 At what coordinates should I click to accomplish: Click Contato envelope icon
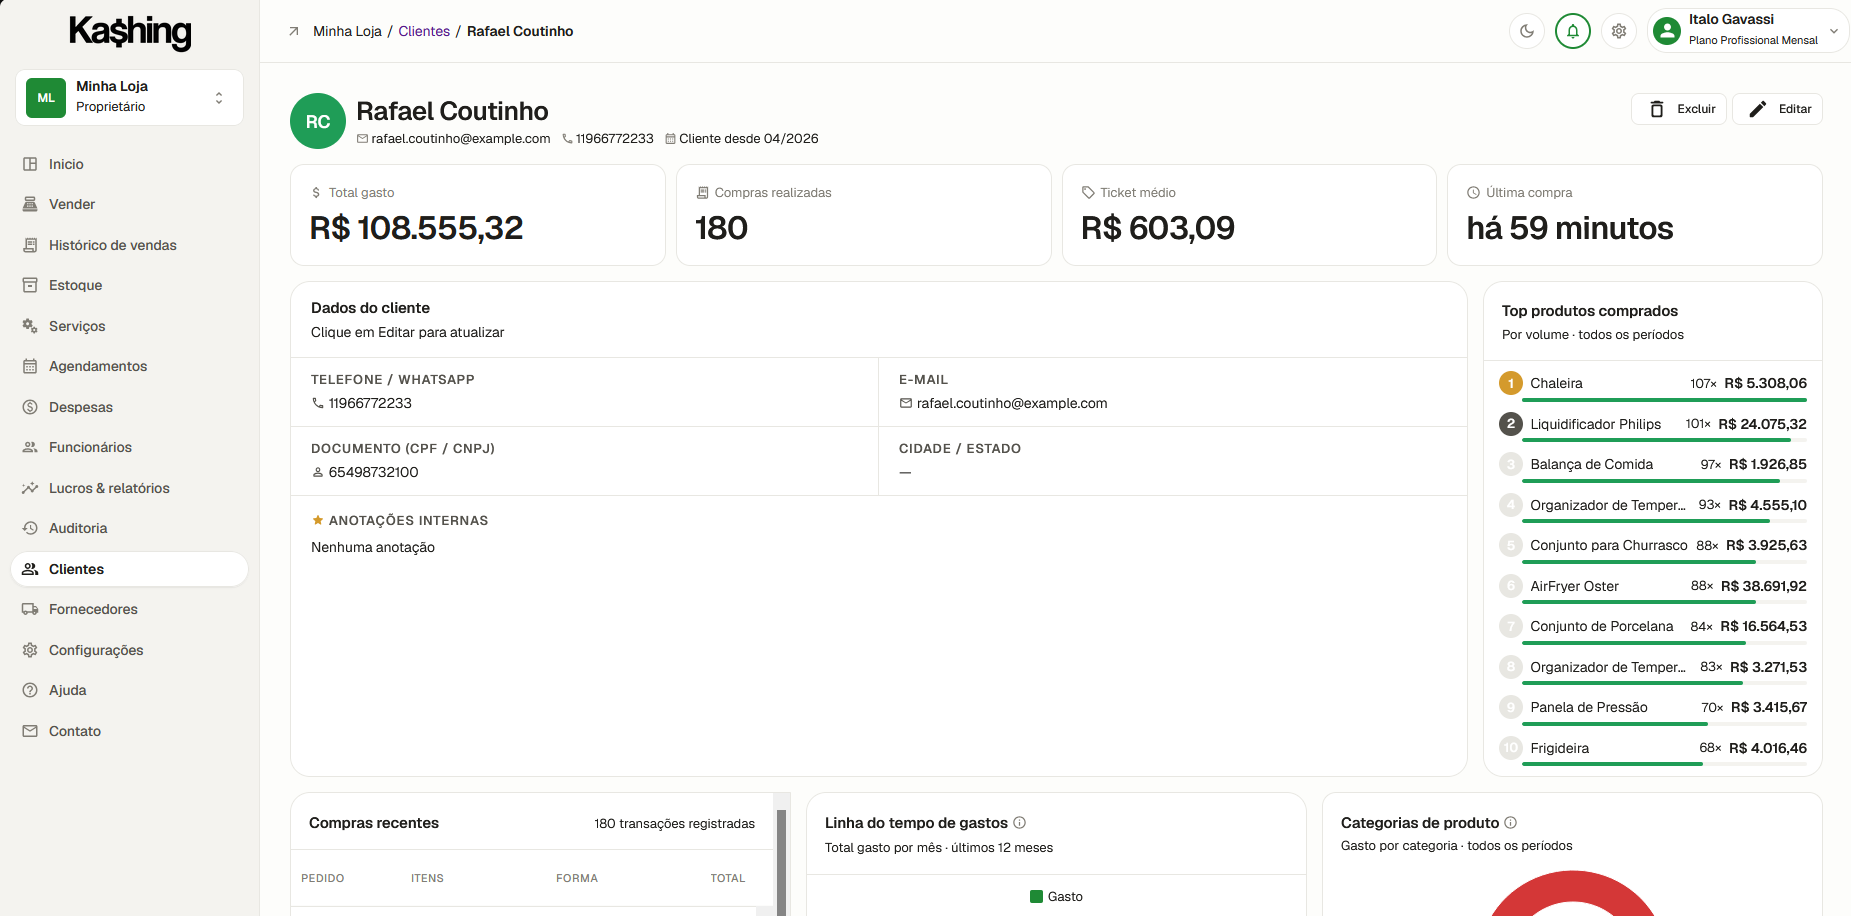click(30, 731)
